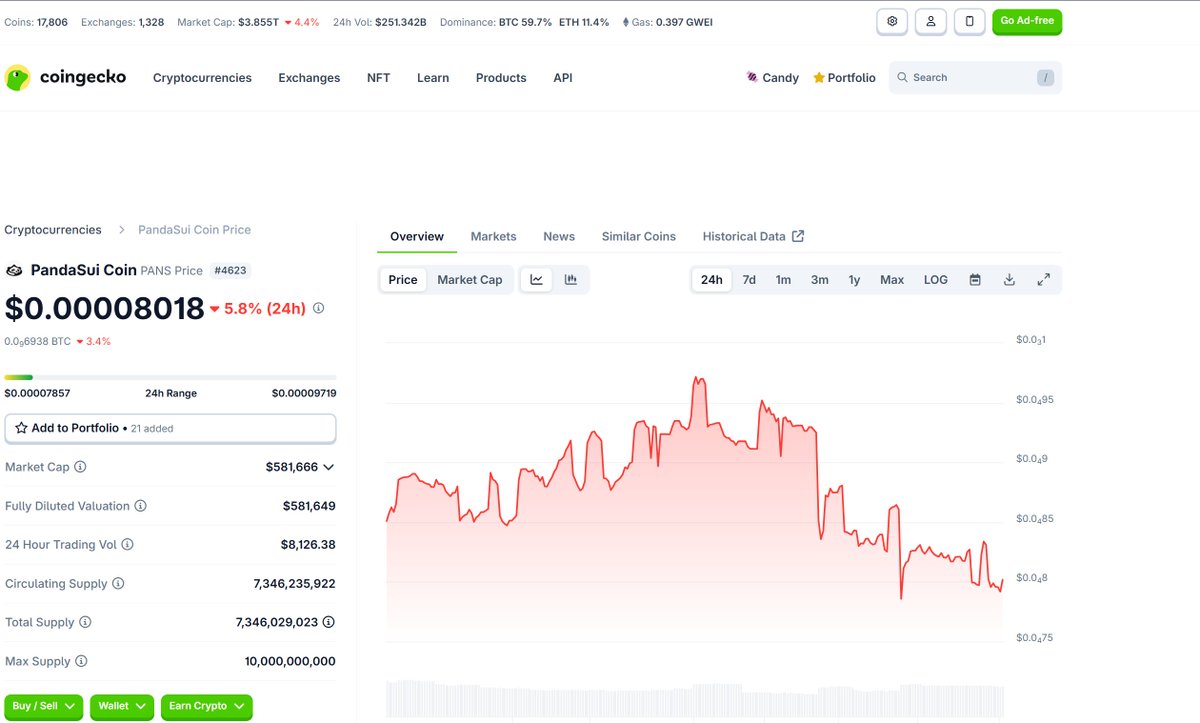The width and height of the screenshot is (1200, 723).
Task: Click Add to Portfolio button
Action: point(170,428)
